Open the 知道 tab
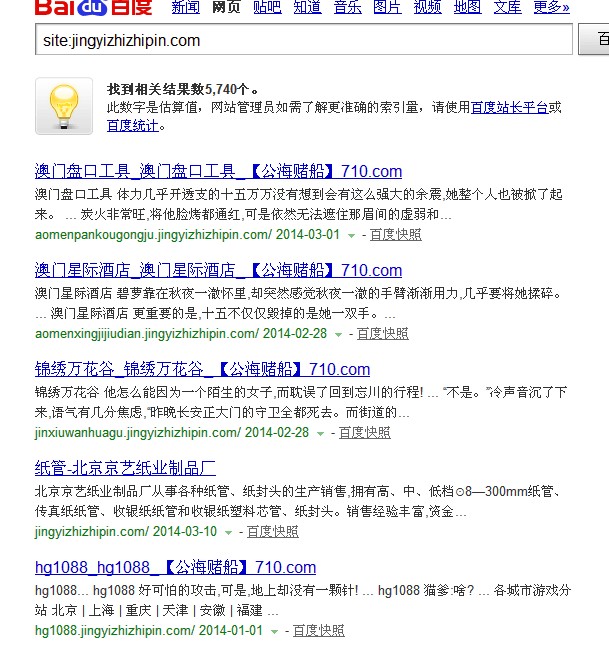Image resolution: width=609 pixels, height=651 pixels. click(x=308, y=7)
